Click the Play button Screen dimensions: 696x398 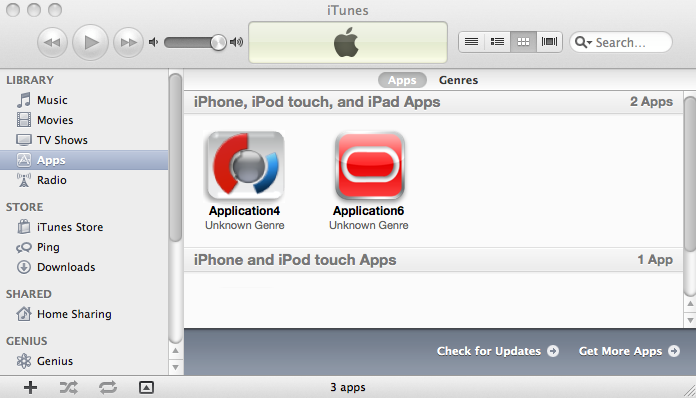tap(91, 43)
